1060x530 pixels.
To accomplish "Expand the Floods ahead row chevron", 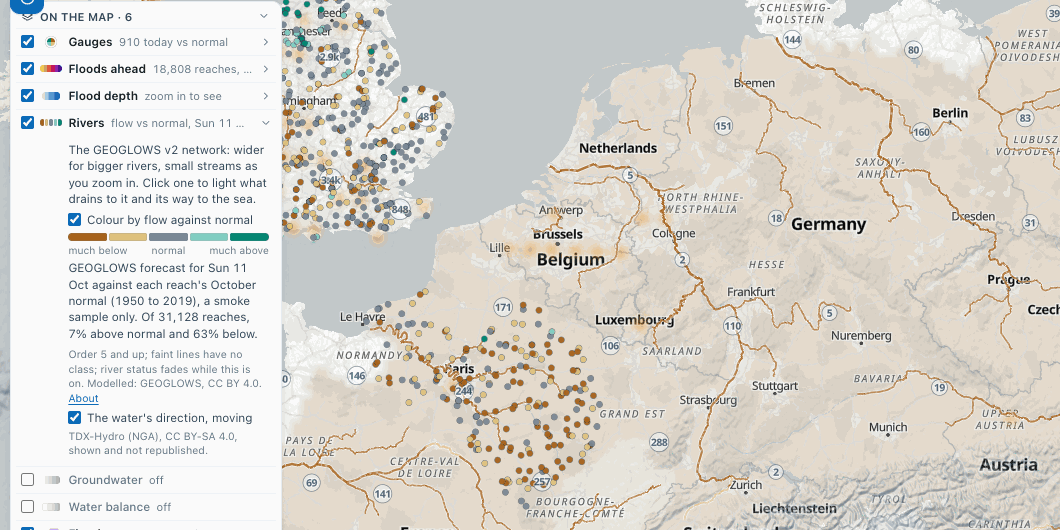I will [x=266, y=69].
